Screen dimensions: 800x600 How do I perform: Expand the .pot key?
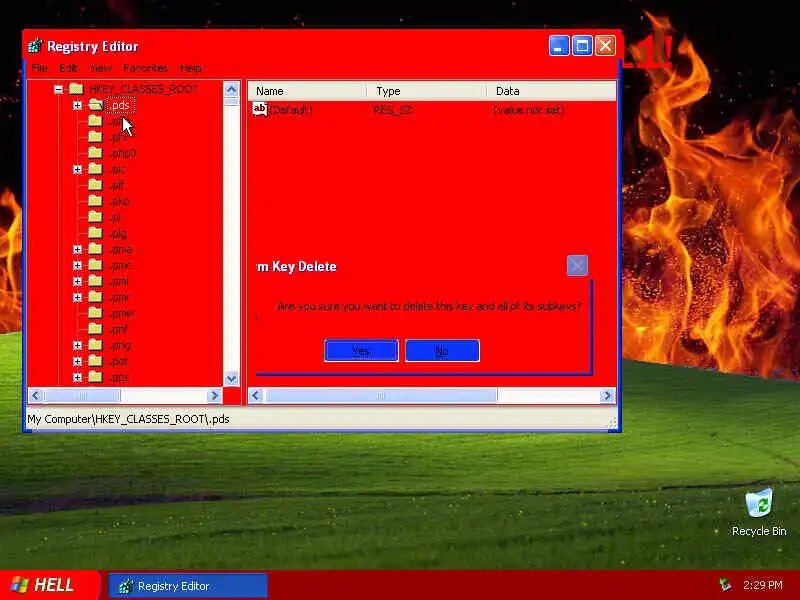coord(77,362)
